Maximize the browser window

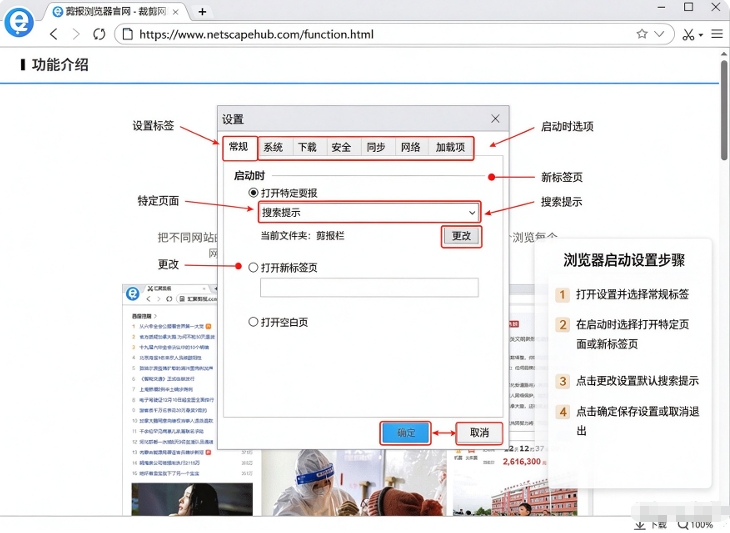click(x=689, y=7)
